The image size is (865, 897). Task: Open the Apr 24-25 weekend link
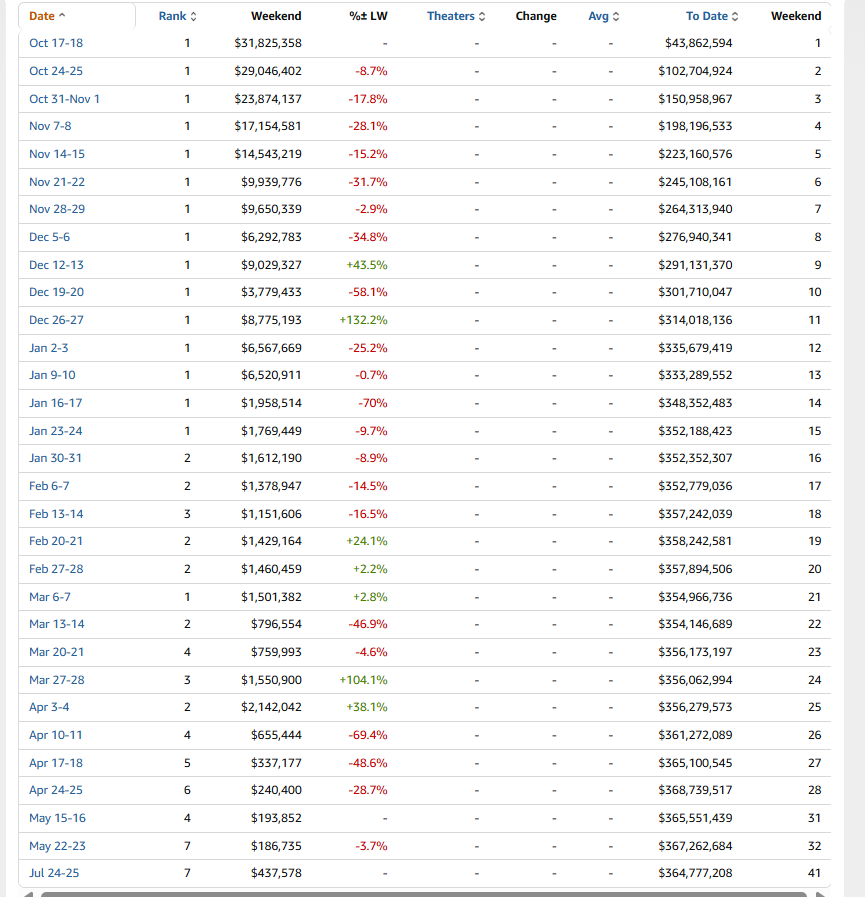[x=56, y=789]
